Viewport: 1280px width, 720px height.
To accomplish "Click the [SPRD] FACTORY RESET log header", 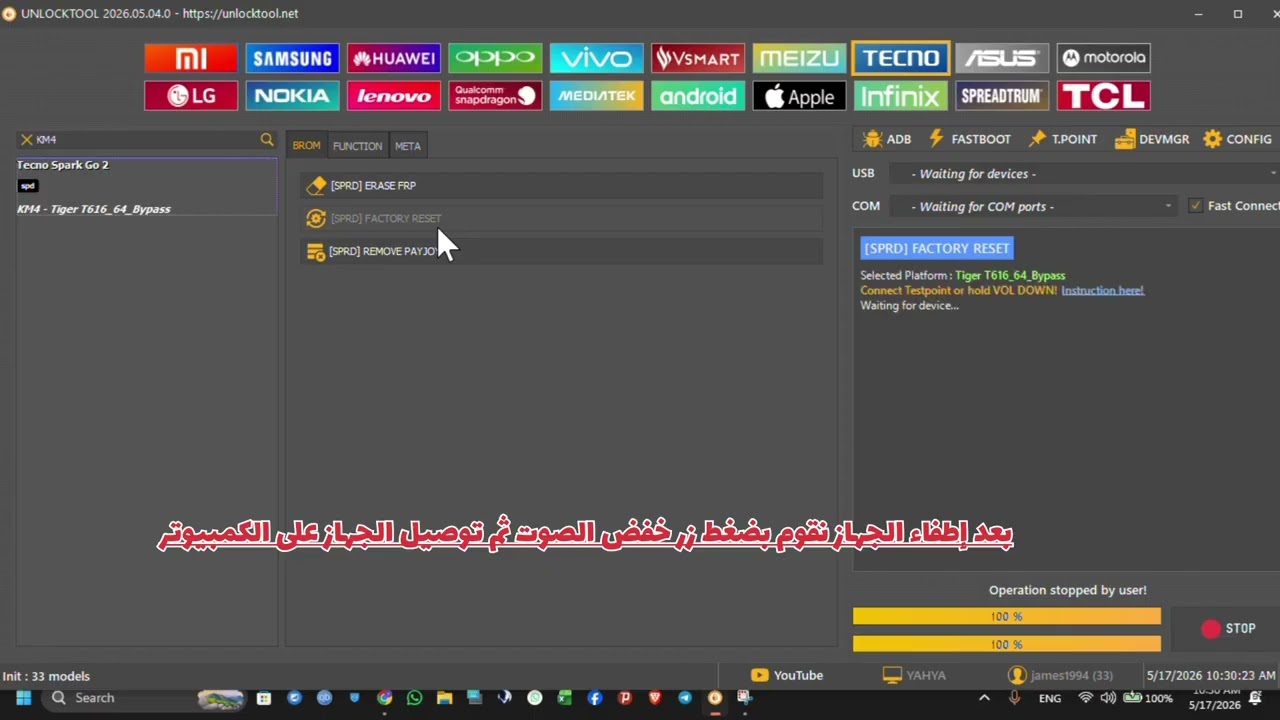I will (937, 248).
